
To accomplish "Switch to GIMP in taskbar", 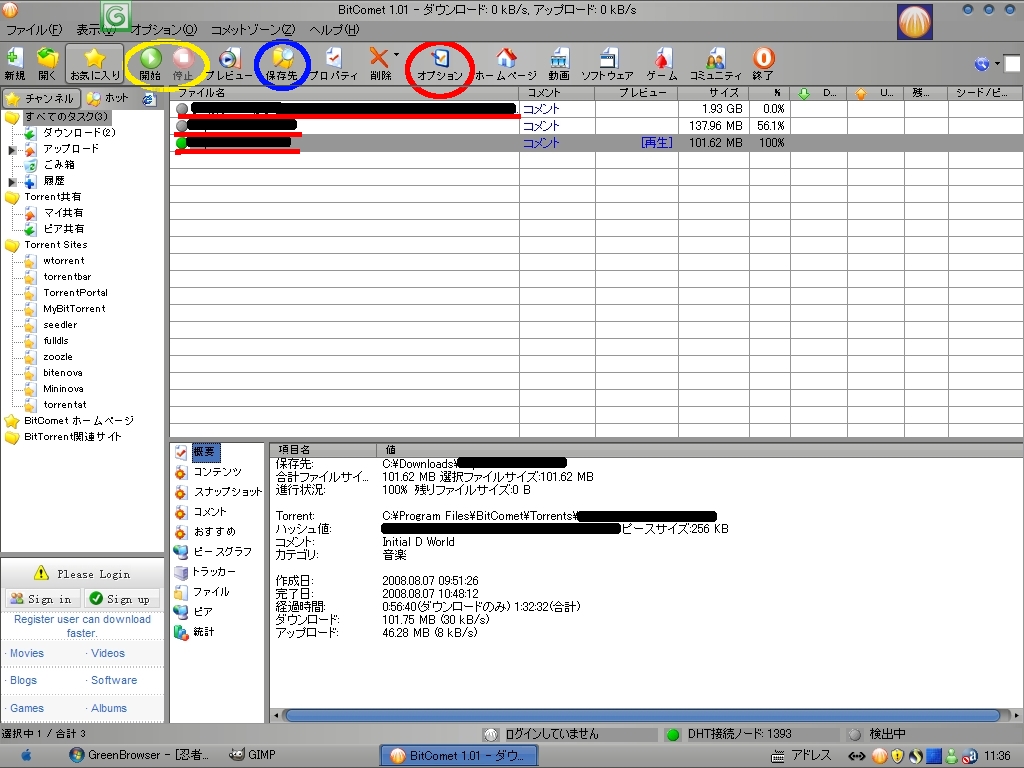I will tap(253, 755).
